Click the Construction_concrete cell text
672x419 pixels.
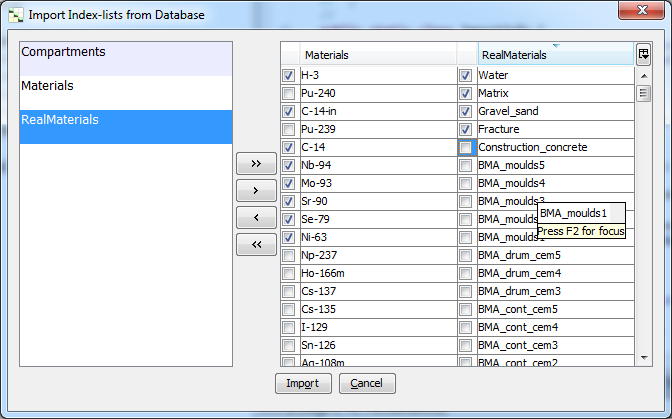click(x=533, y=147)
